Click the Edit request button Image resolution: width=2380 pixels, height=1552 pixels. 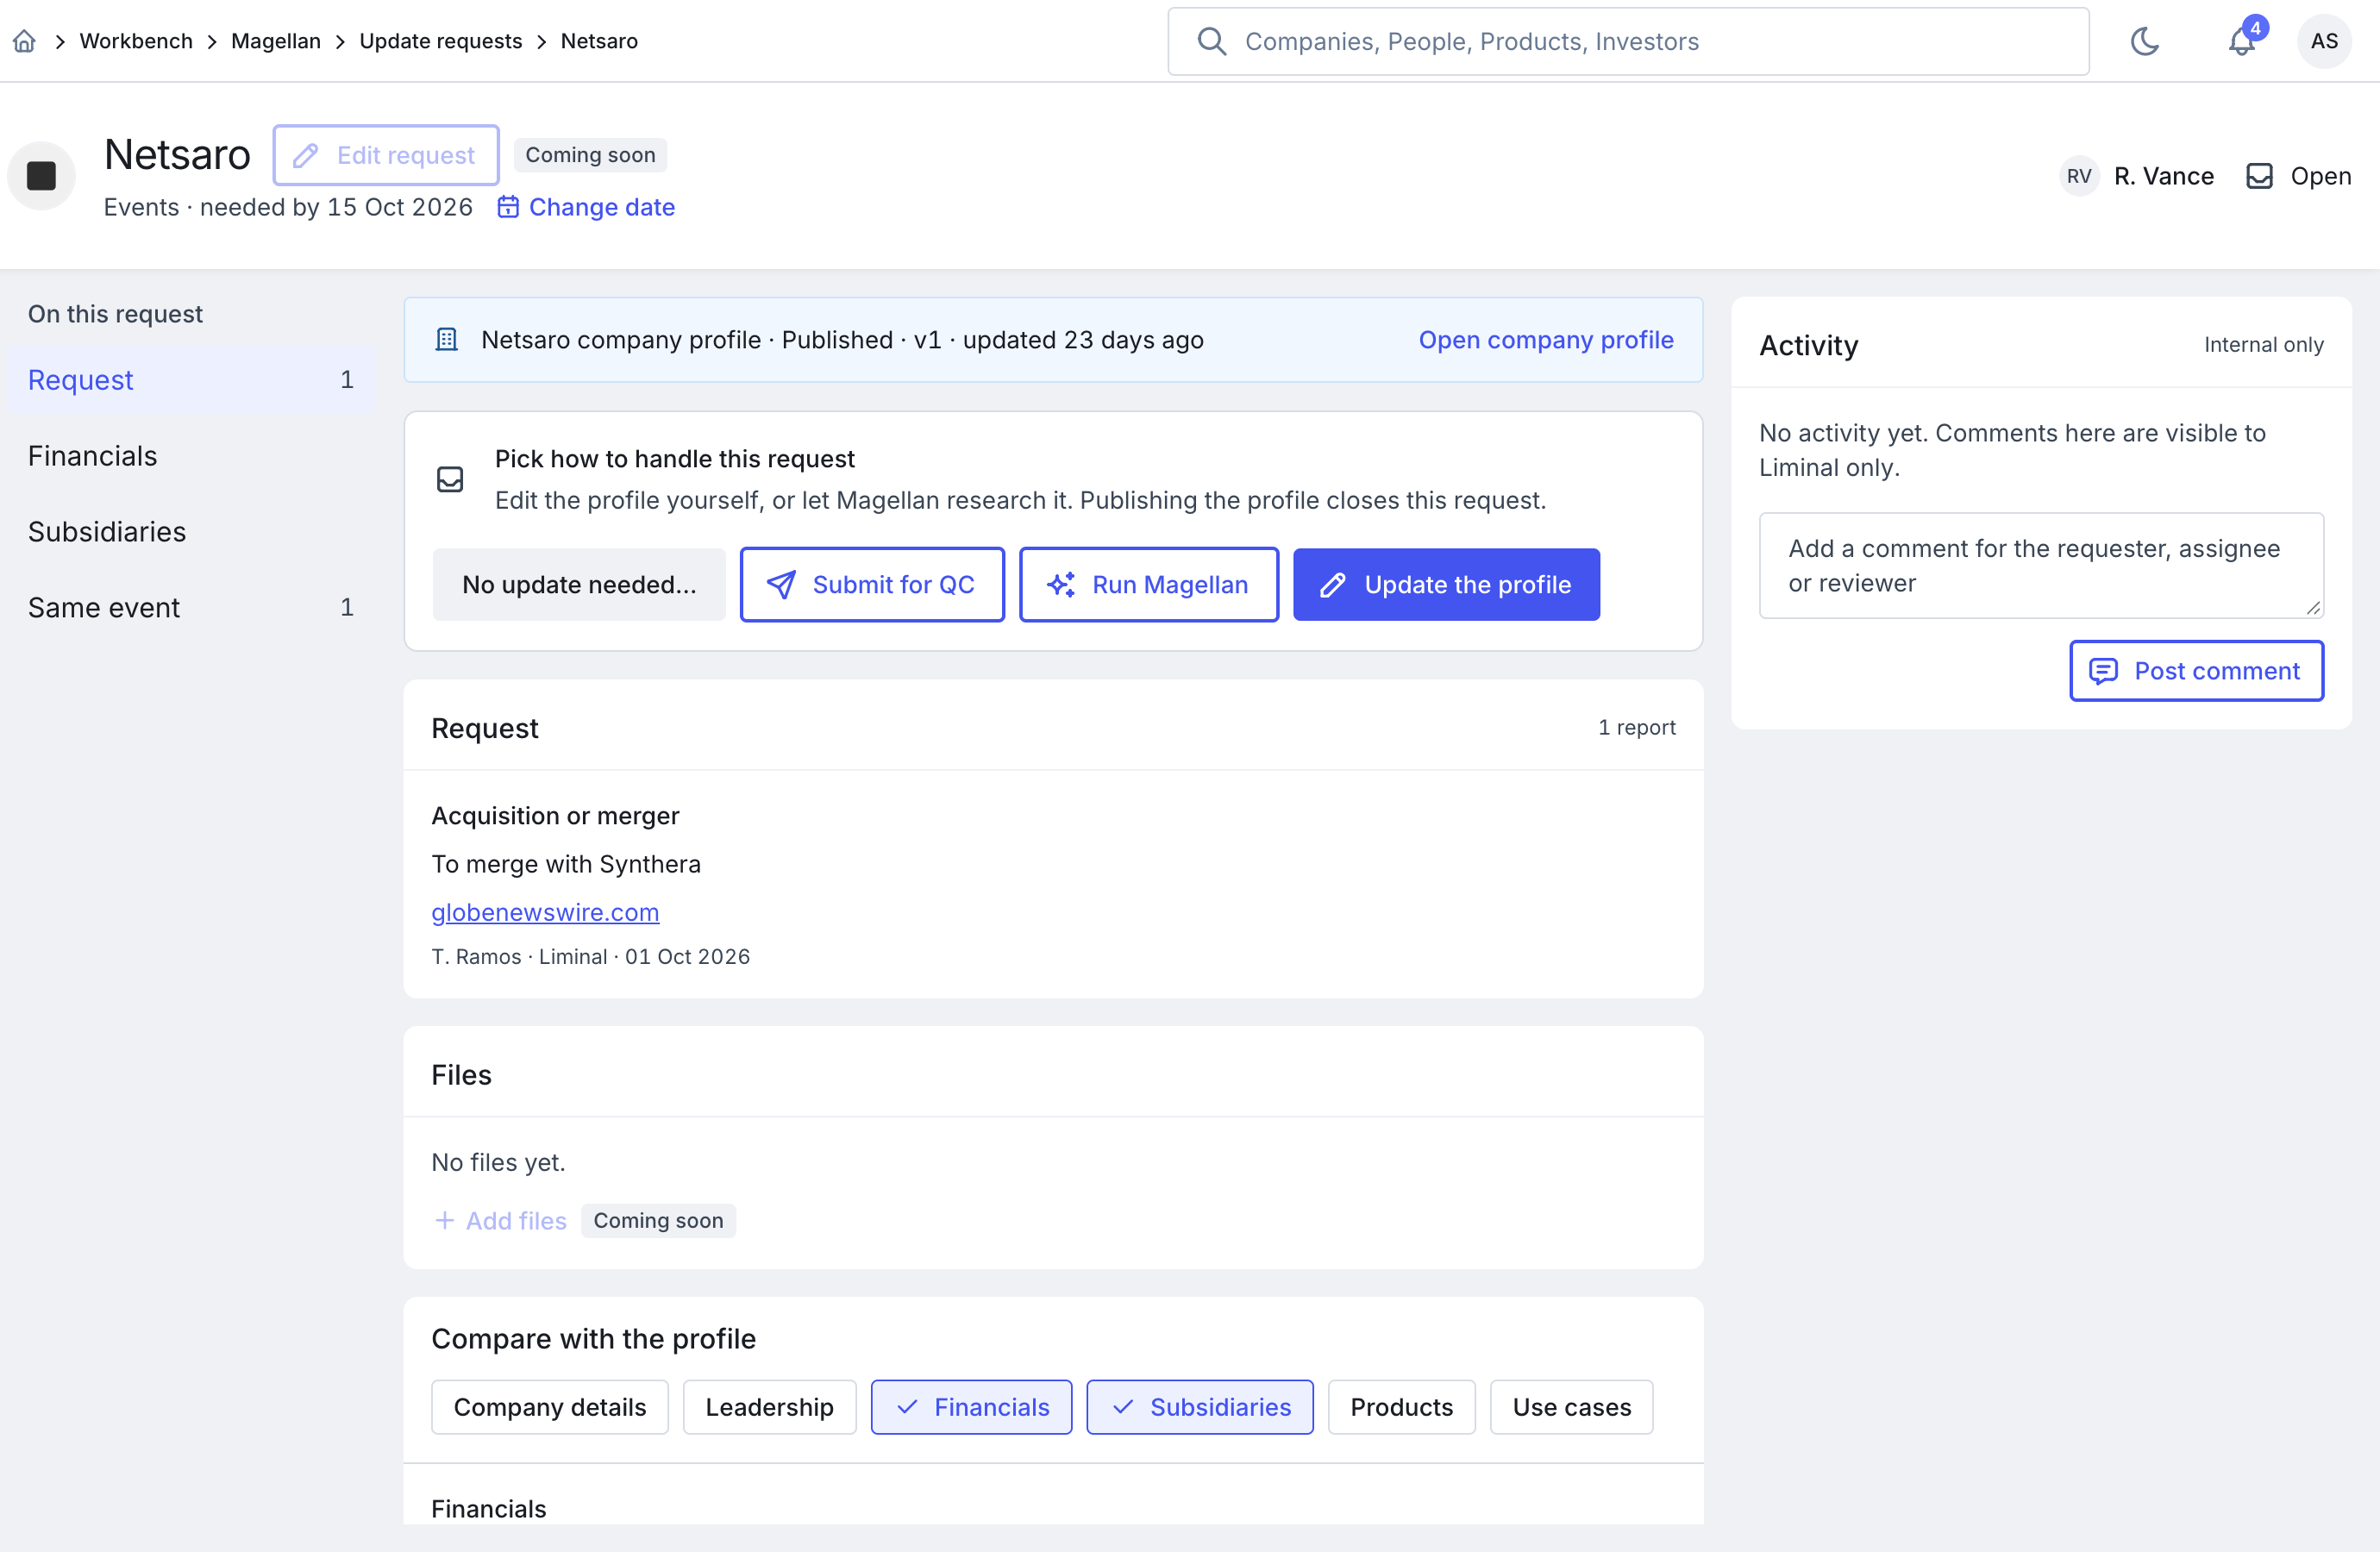386,155
